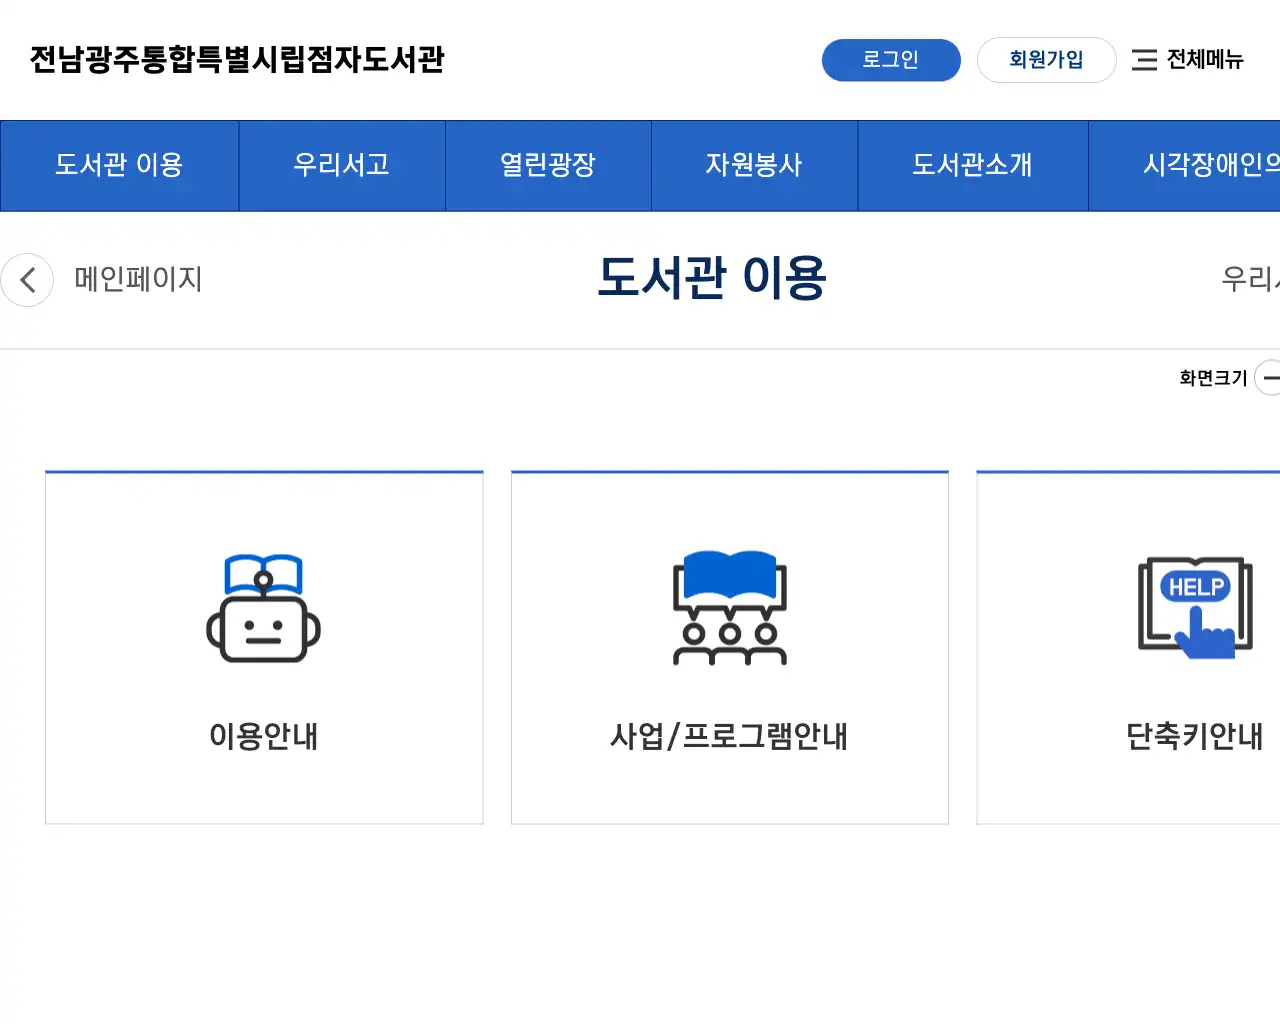
Task: Open the 자원봉사 menu tab
Action: pyautogui.click(x=754, y=165)
